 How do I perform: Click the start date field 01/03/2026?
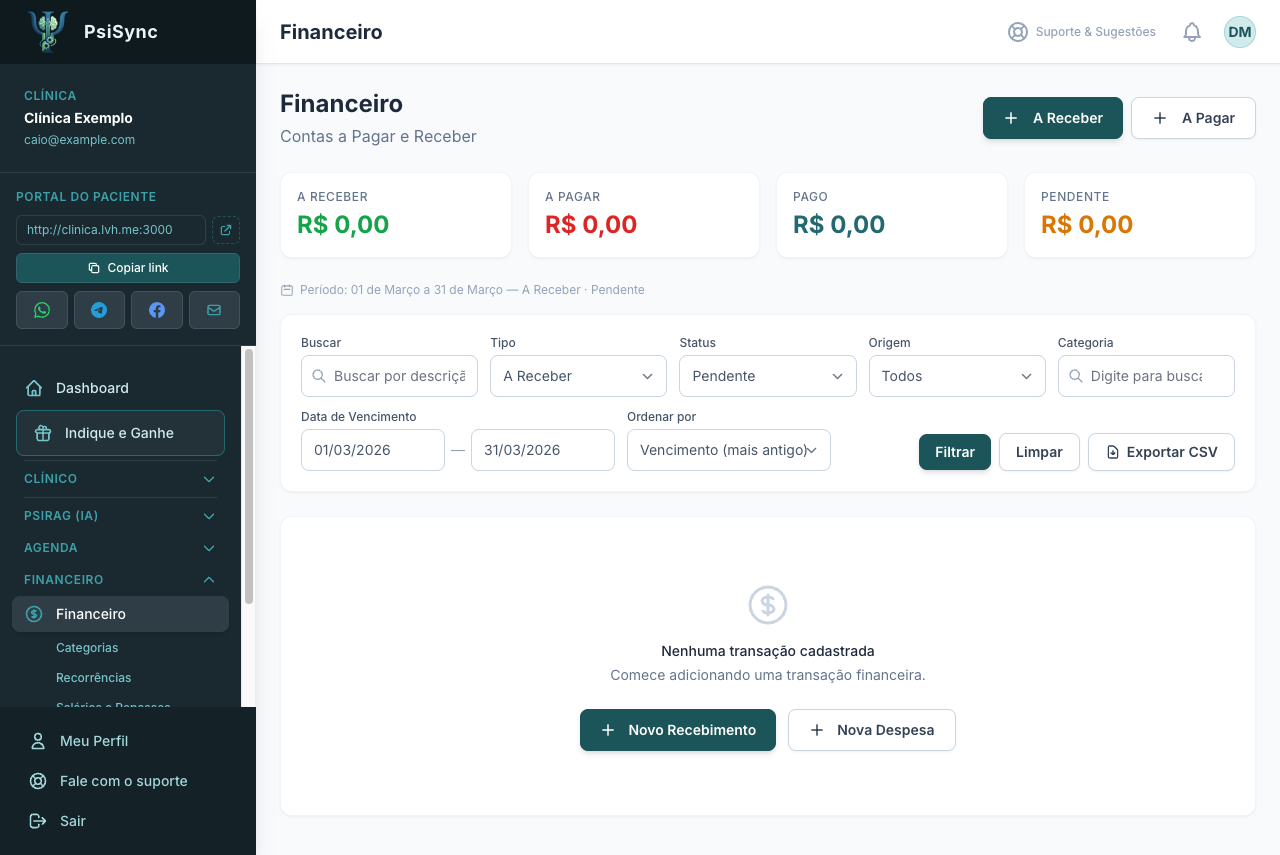(x=373, y=450)
